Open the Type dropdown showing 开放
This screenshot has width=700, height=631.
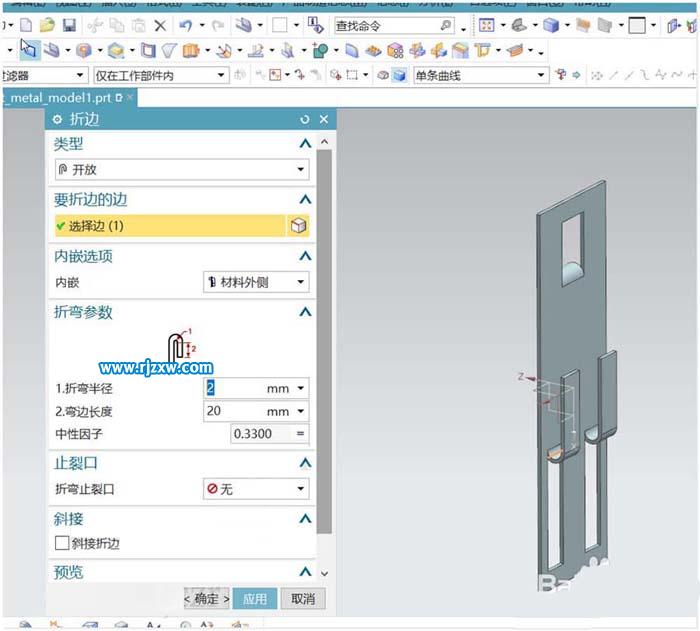182,170
